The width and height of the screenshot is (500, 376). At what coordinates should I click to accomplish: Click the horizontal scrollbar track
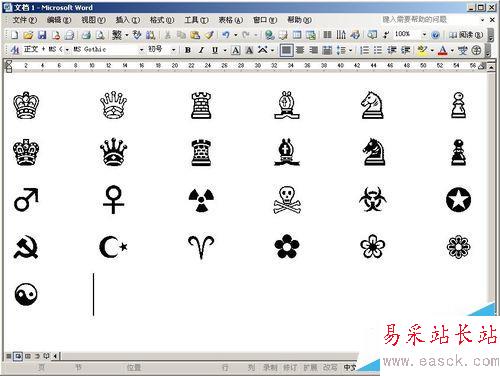tap(210, 356)
